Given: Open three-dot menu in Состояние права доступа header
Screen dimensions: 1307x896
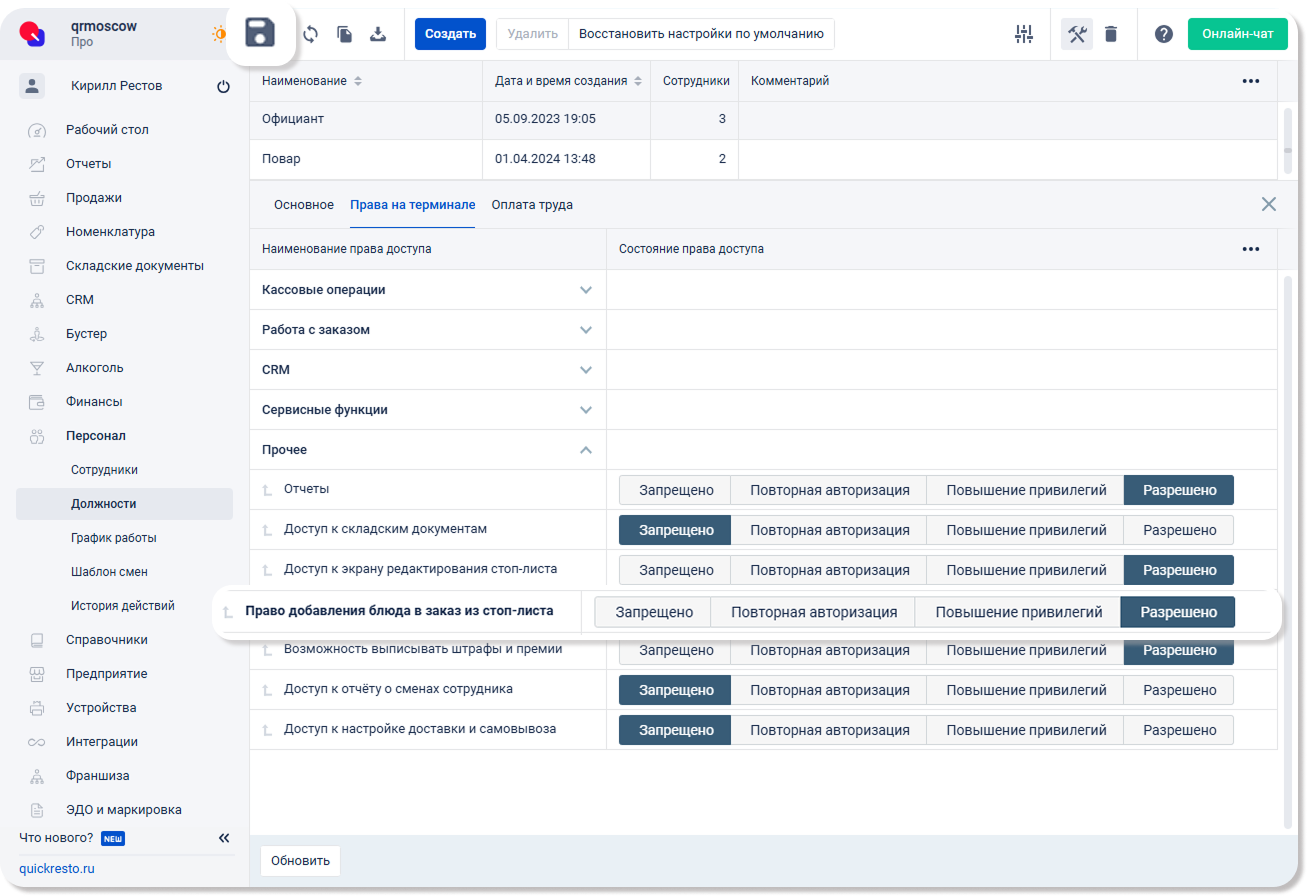Looking at the screenshot, I should pos(1251,249).
